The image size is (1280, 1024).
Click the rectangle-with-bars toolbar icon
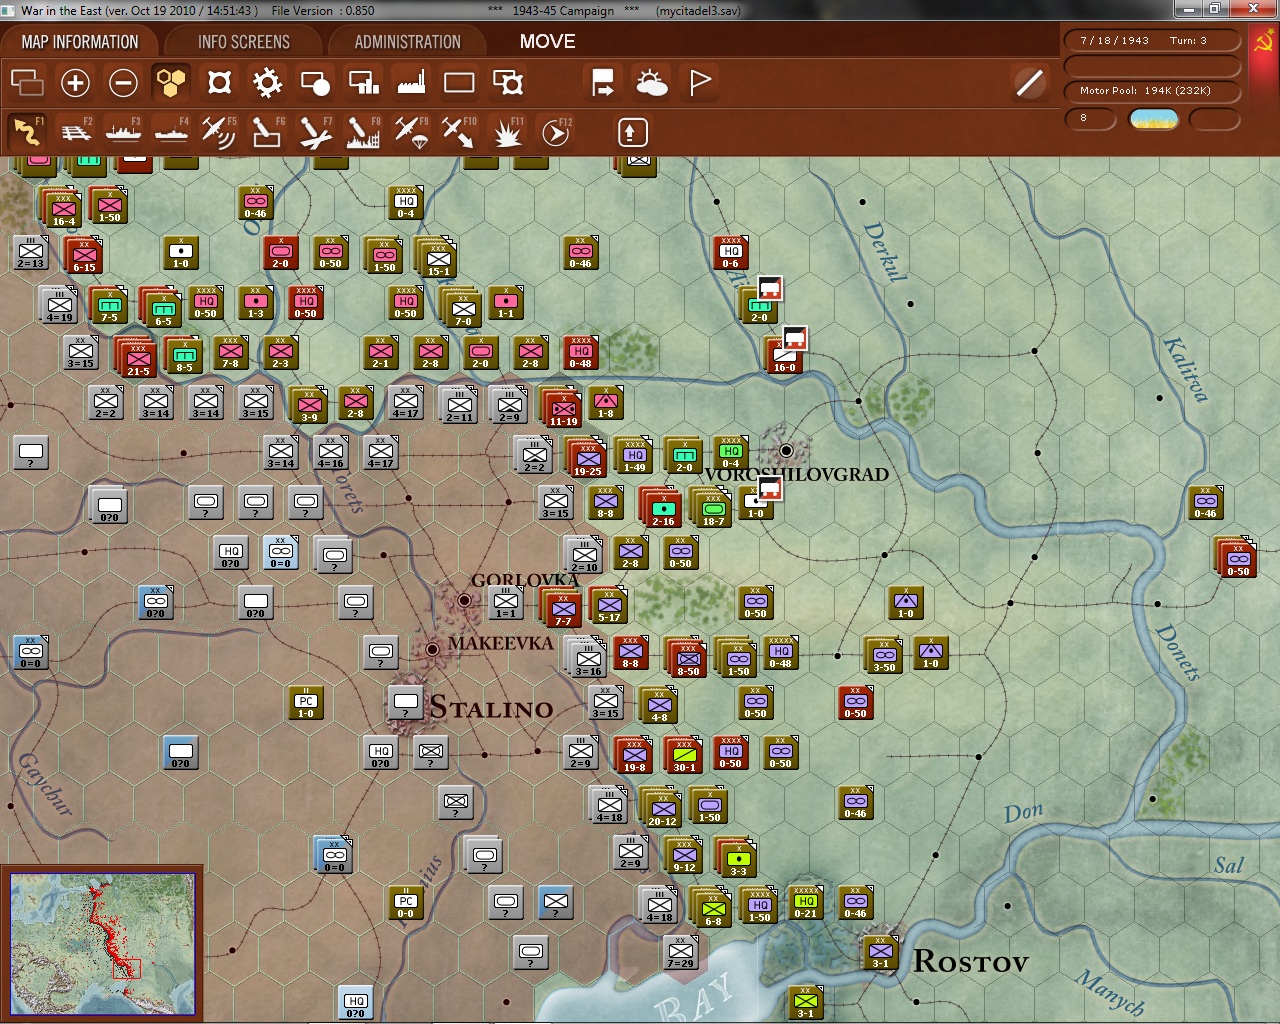[x=363, y=83]
